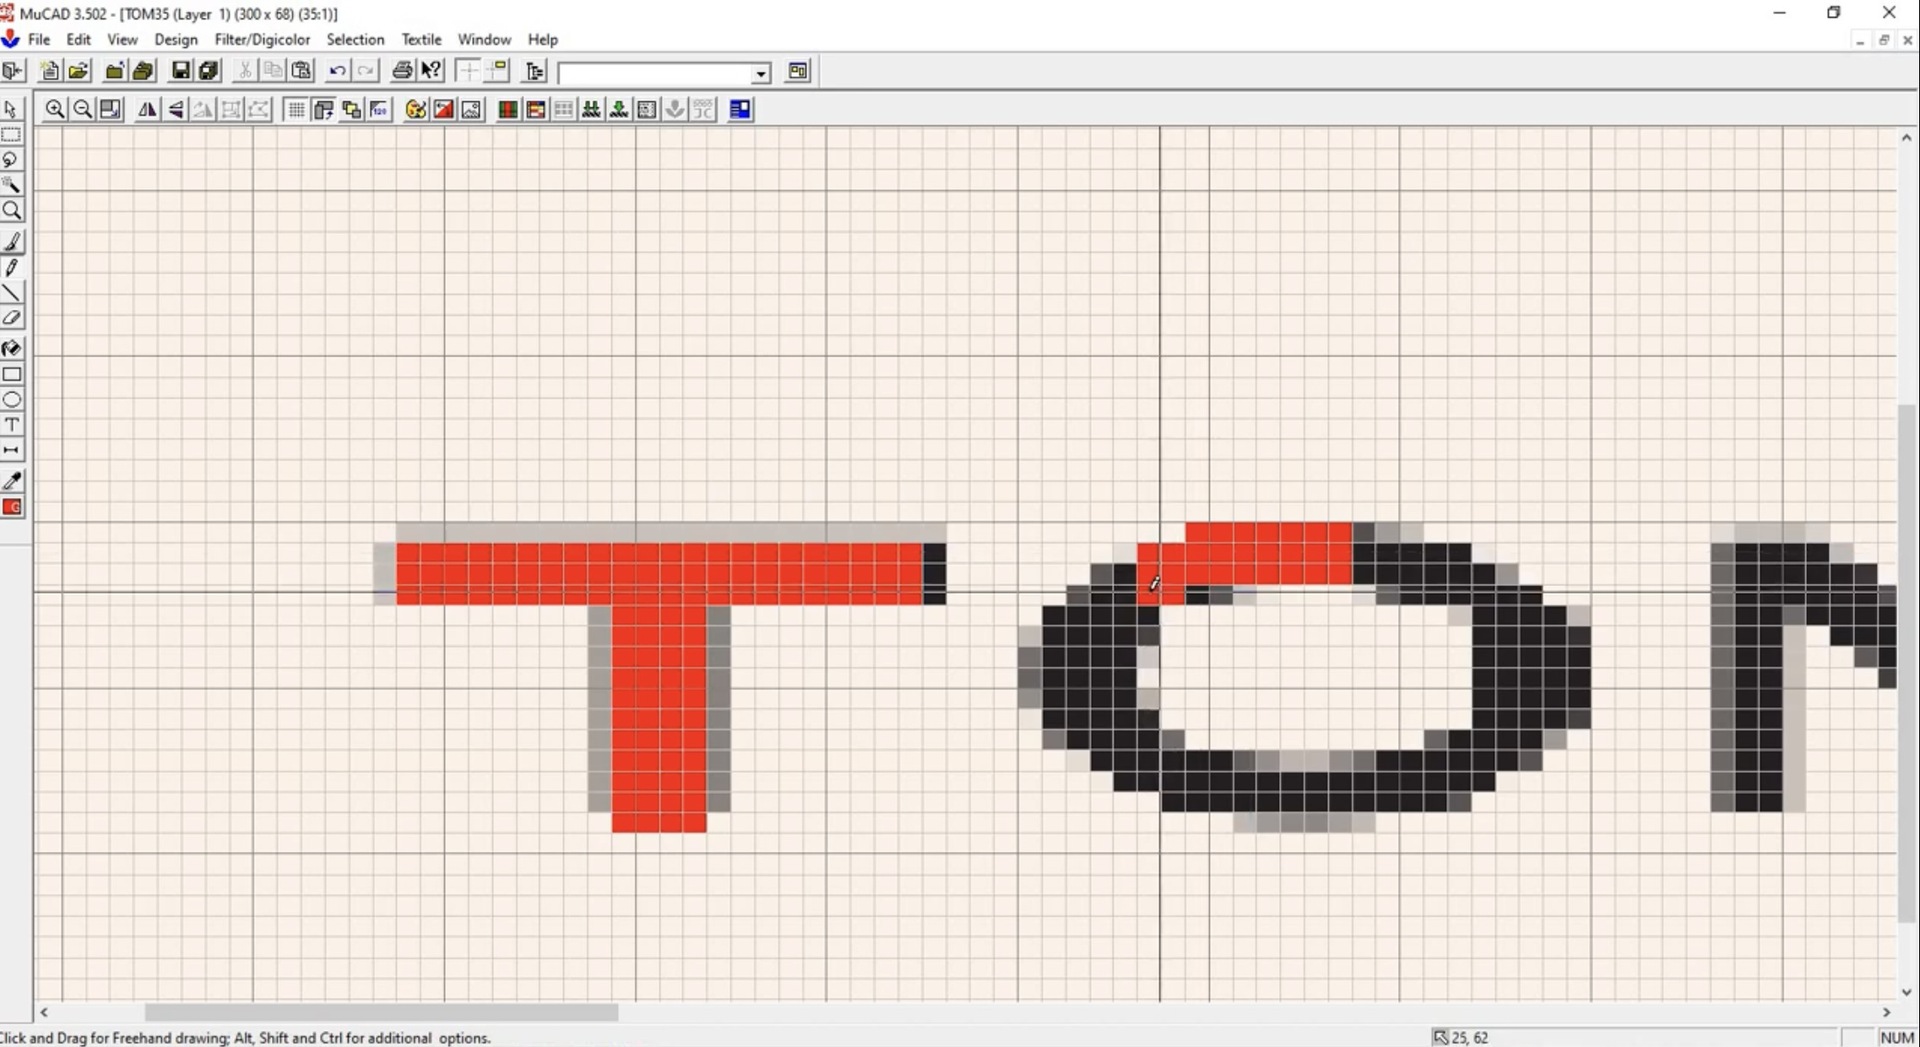The image size is (1920, 1047).
Task: Click into the toolbar combo box field
Action: 655,74
